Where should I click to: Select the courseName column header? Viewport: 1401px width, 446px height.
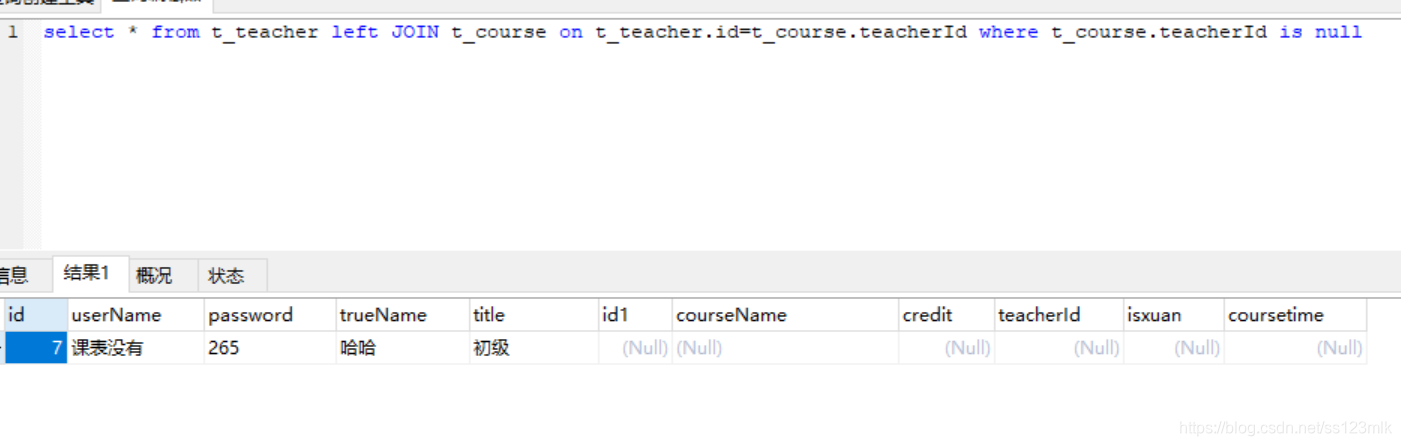785,315
